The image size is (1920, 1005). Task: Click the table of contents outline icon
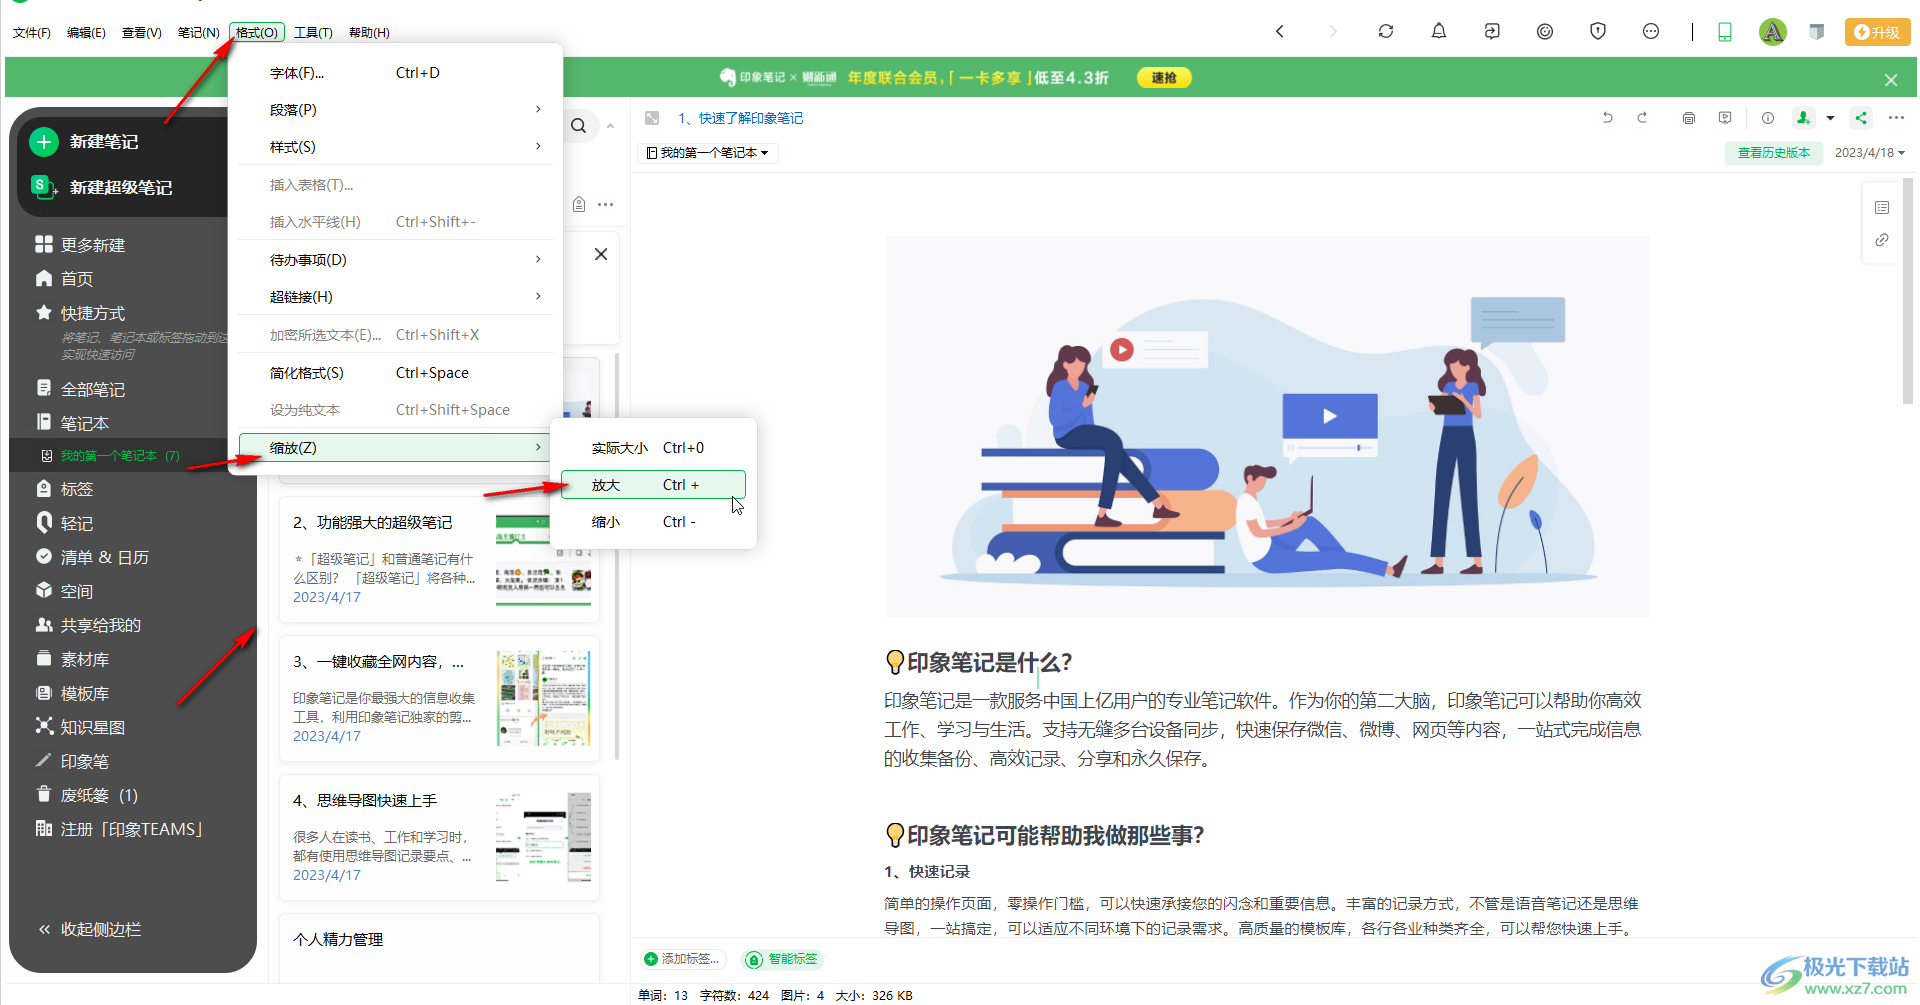1882,208
